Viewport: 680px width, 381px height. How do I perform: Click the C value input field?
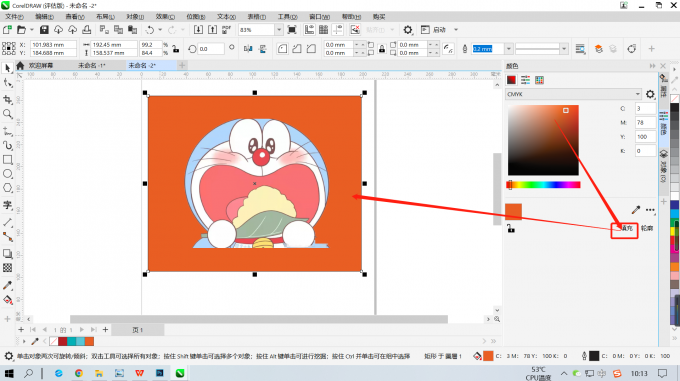click(645, 108)
